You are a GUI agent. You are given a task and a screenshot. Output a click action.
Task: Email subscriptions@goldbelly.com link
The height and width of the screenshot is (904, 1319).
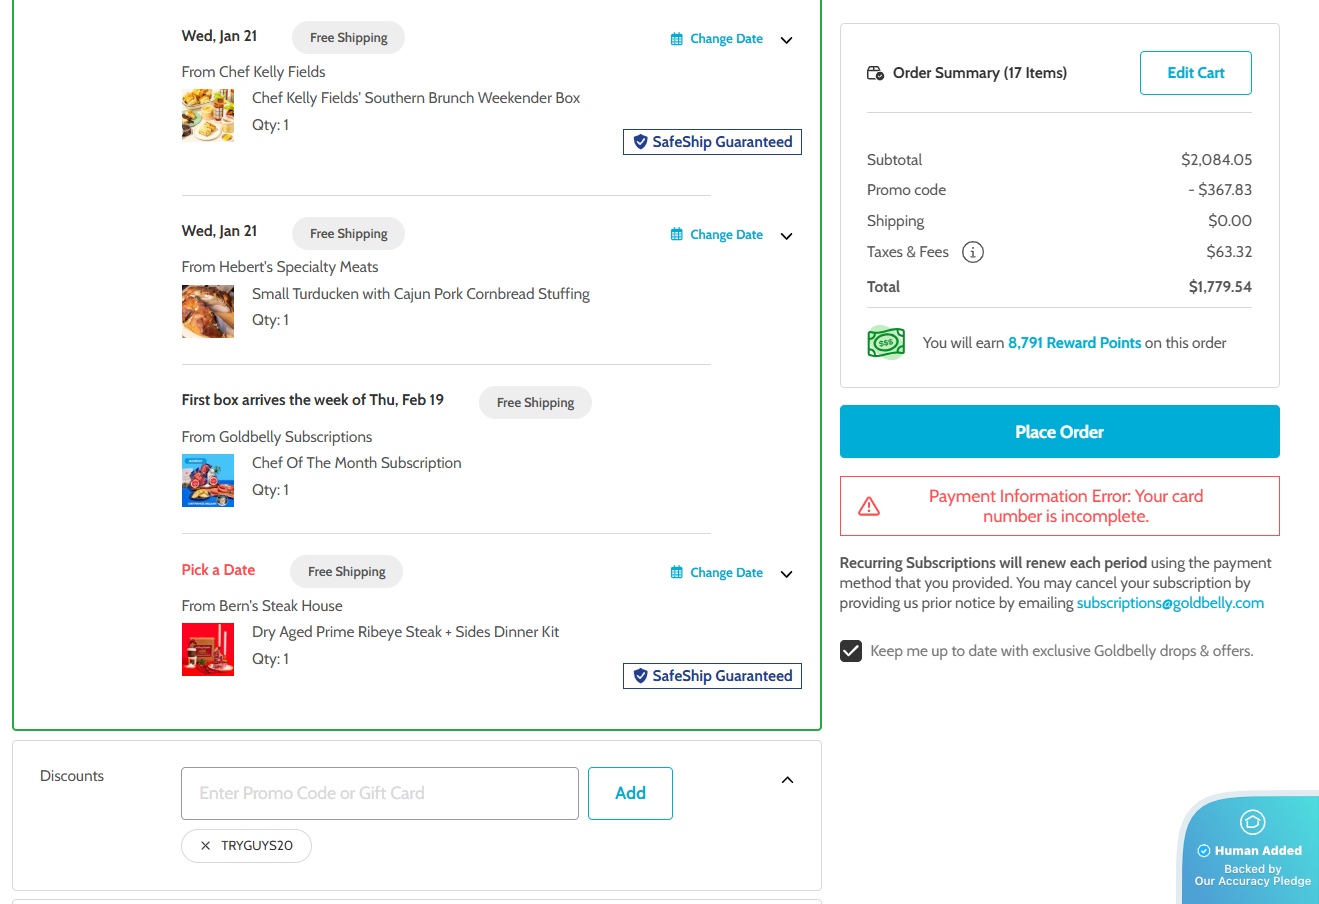click(x=1170, y=603)
